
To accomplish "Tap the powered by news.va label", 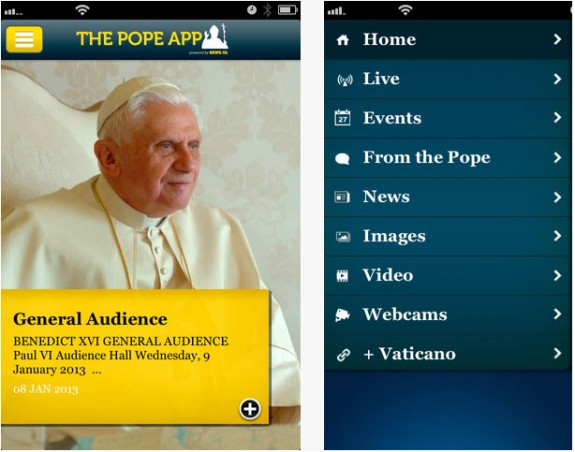I will coord(208,53).
